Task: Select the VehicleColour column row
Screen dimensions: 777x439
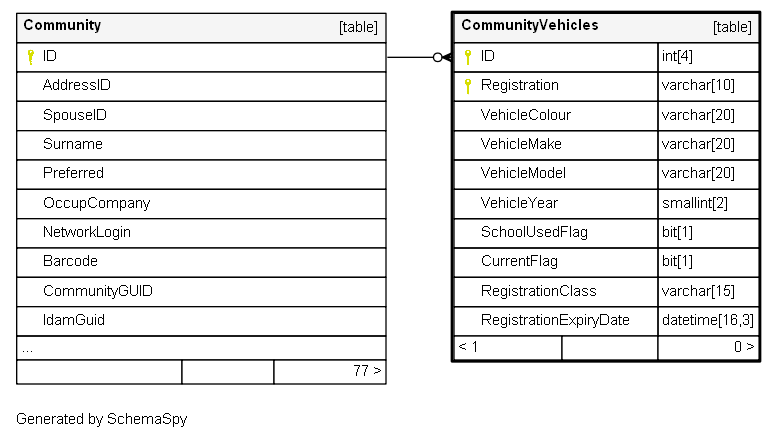Action: tap(606, 115)
